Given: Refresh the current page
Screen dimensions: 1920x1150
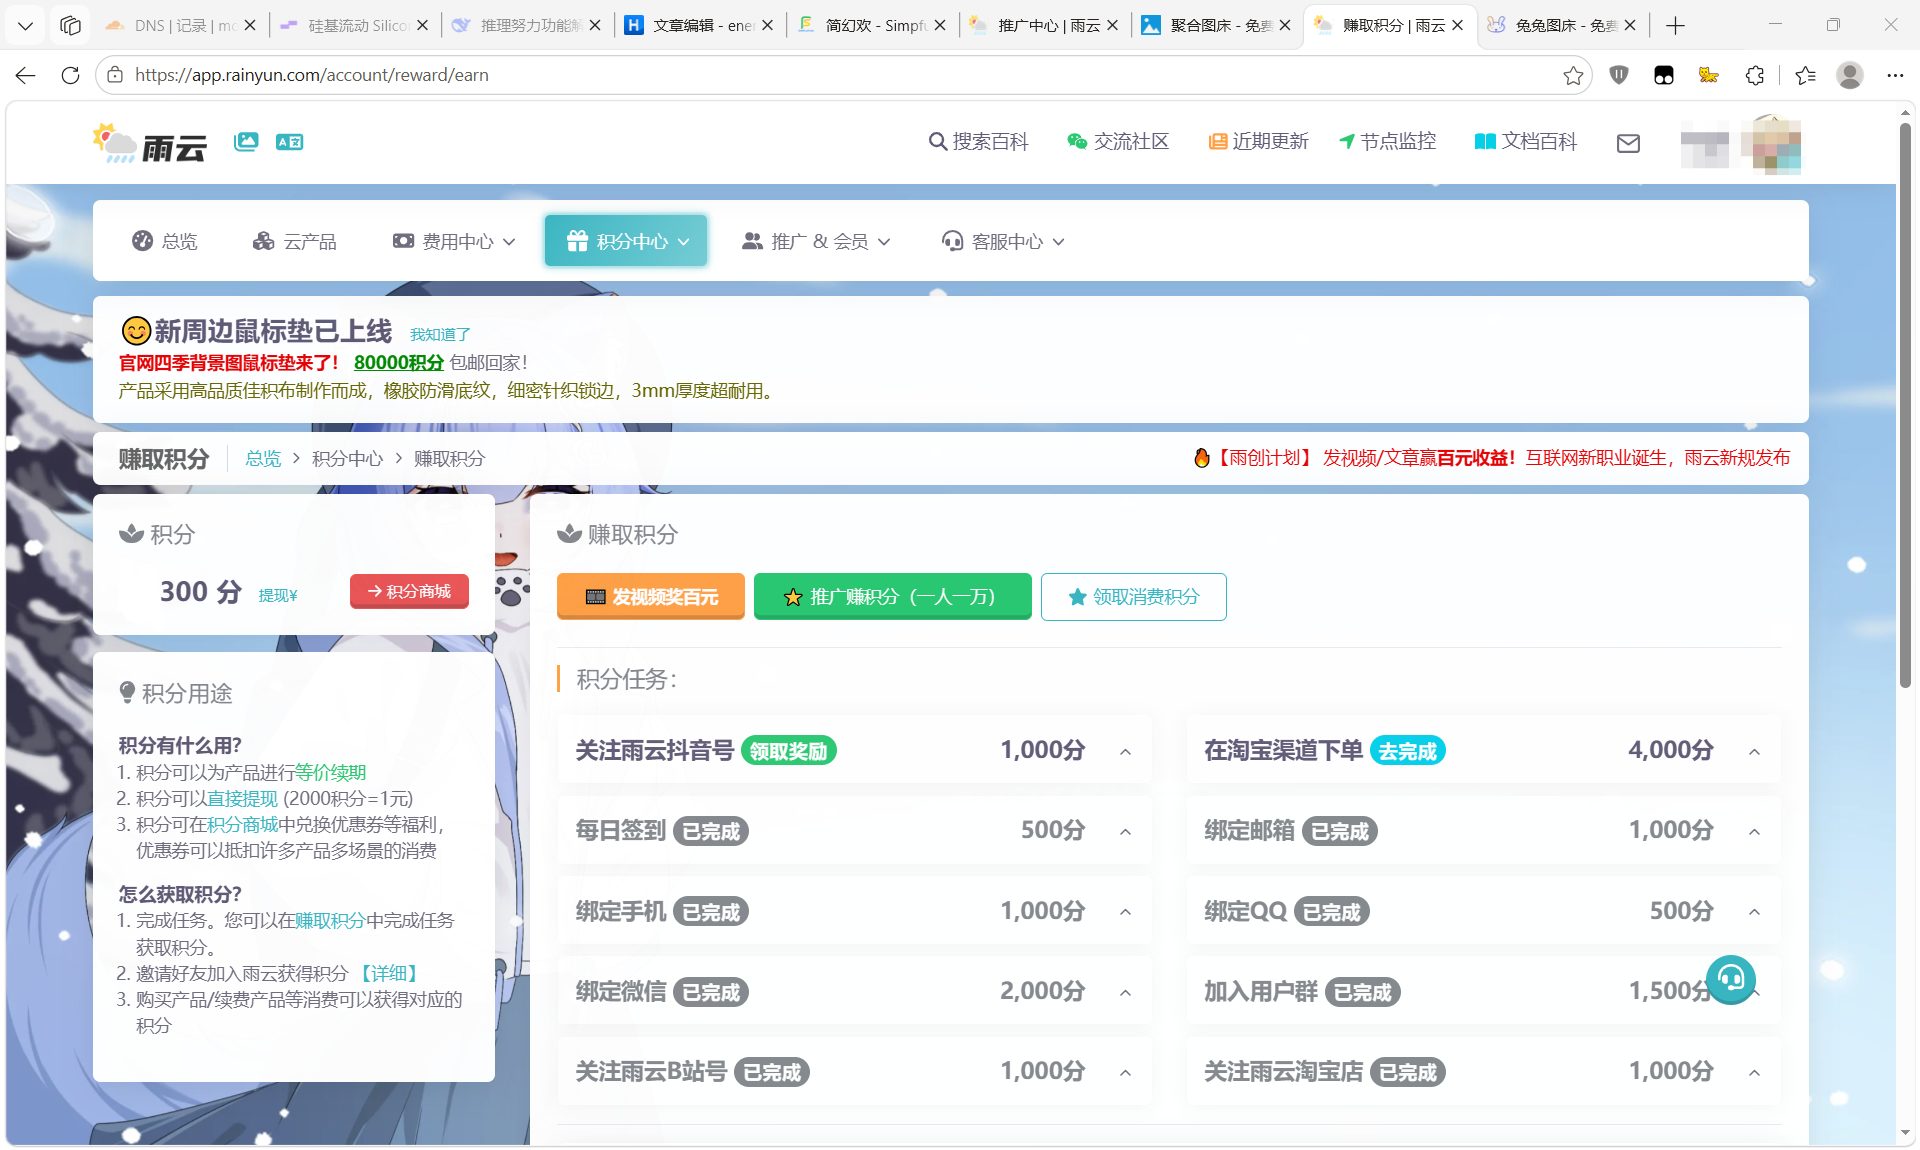Looking at the screenshot, I should (x=70, y=75).
